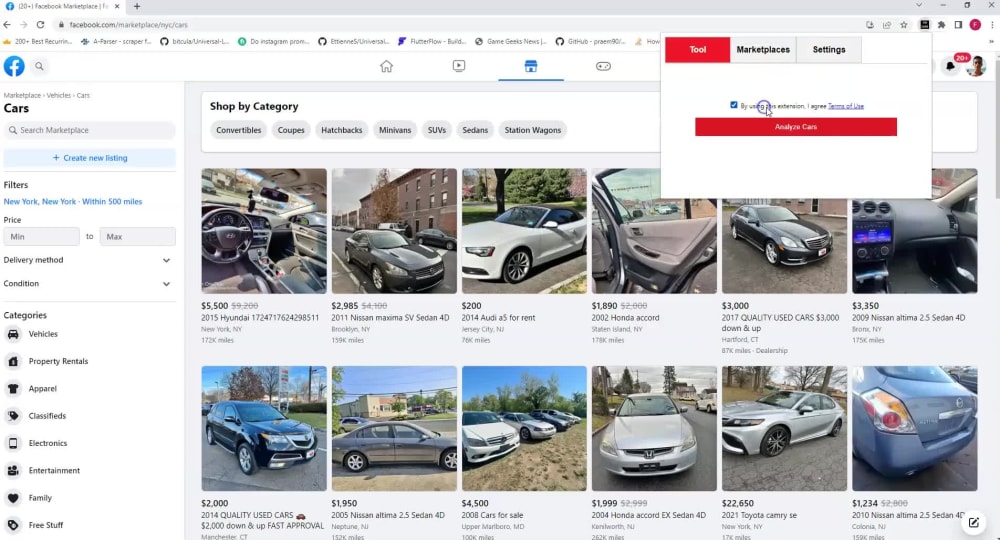This screenshot has height=540, width=1000.
Task: Go back in browser history
Action: pos(7,25)
